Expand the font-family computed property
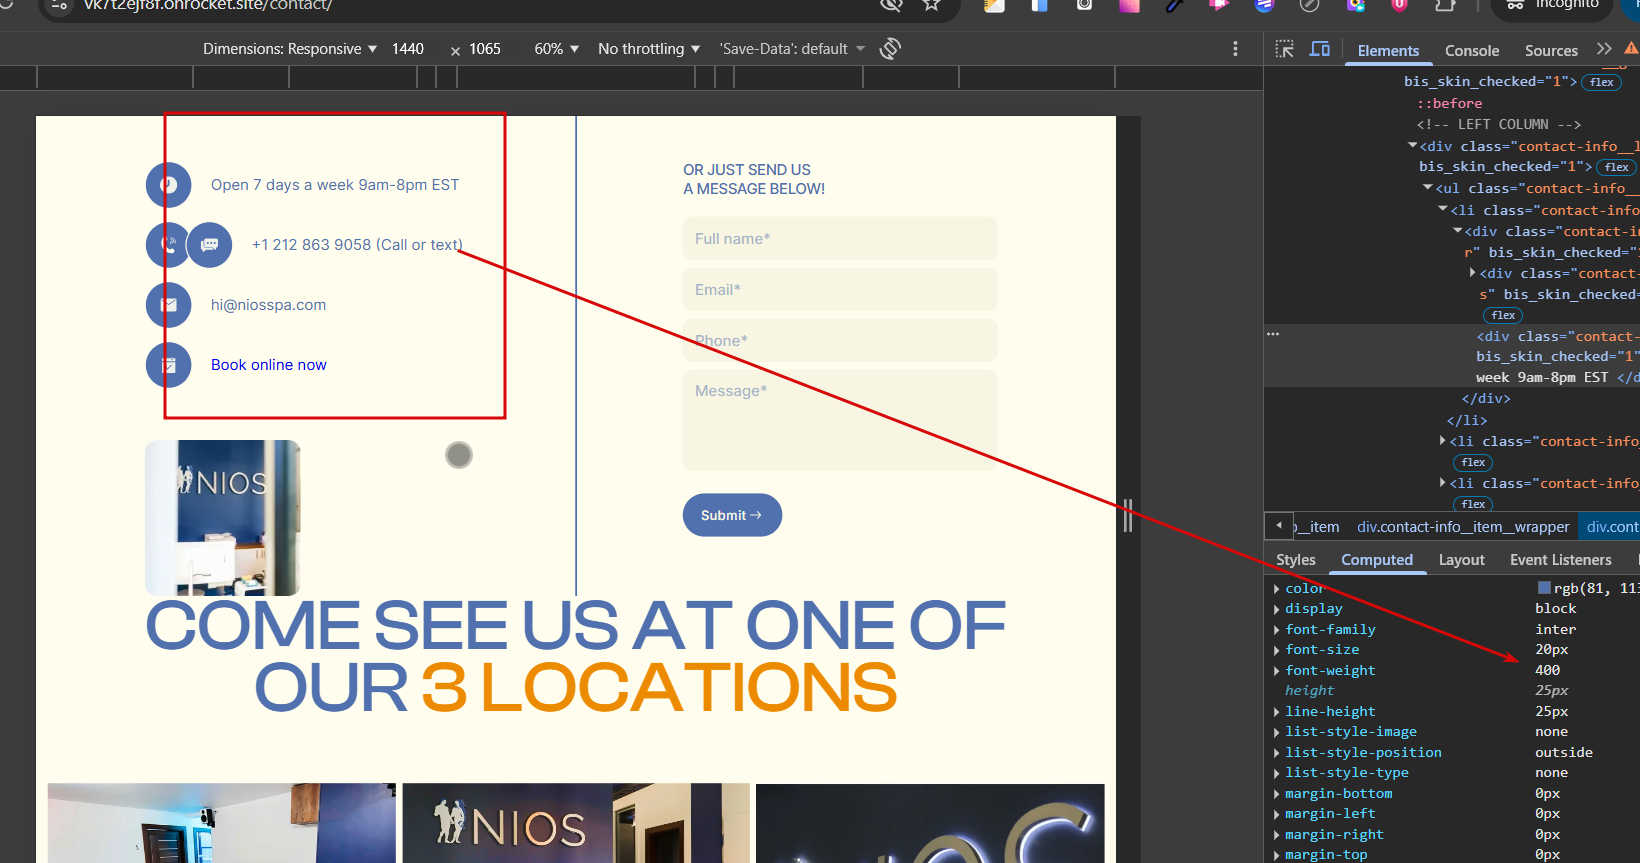The width and height of the screenshot is (1640, 863). 1277,630
